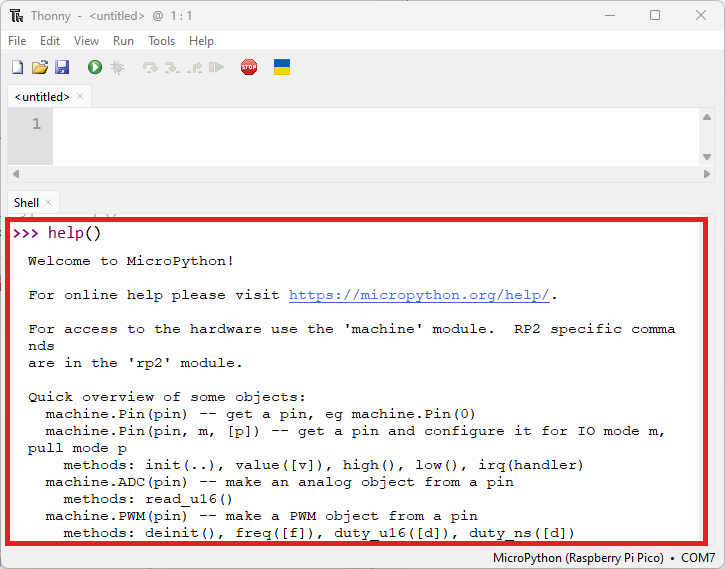The height and width of the screenshot is (569, 725).
Task: Select the <untitled> editor tab
Action: coord(42,97)
